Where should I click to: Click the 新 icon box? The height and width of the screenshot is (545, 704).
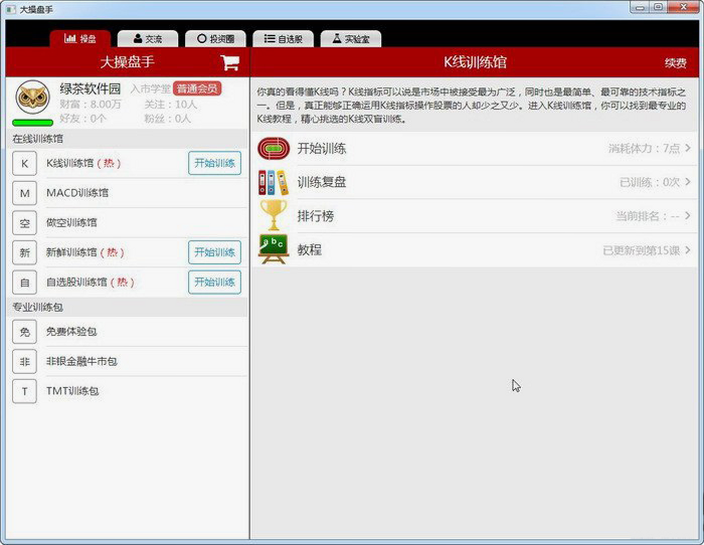24,252
